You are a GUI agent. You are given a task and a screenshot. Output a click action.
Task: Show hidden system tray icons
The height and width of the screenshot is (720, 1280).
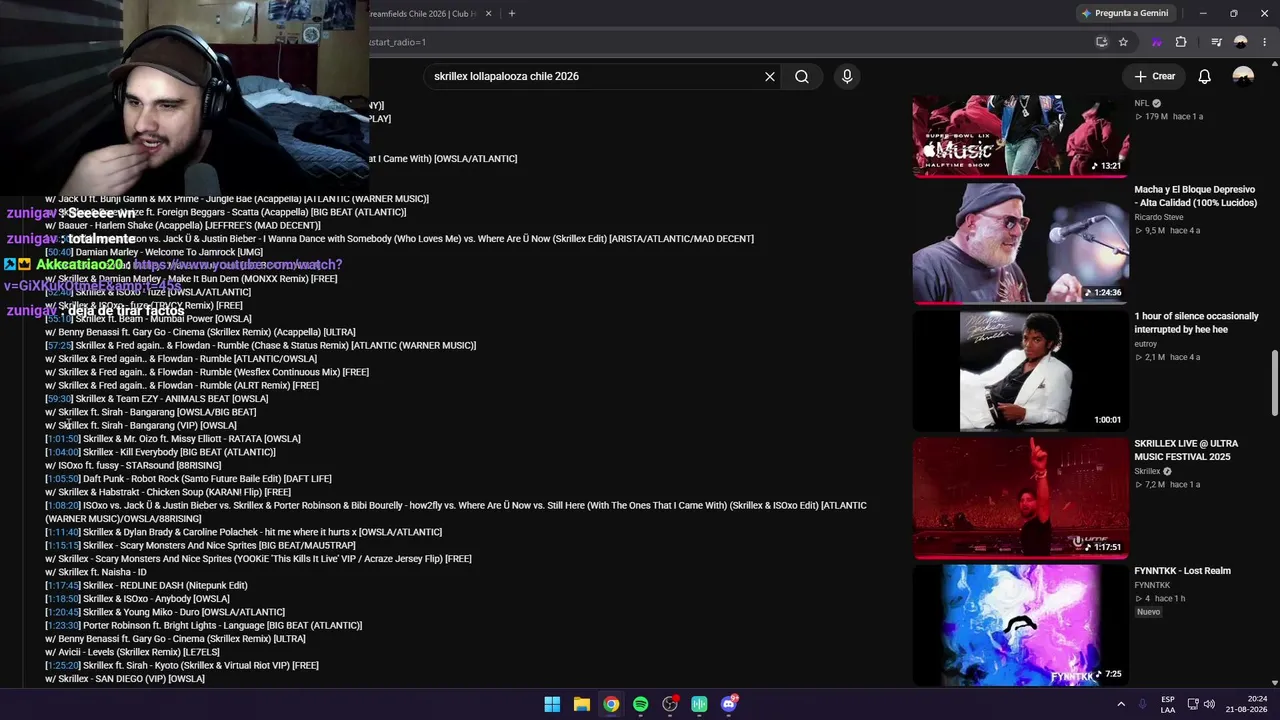(1121, 704)
